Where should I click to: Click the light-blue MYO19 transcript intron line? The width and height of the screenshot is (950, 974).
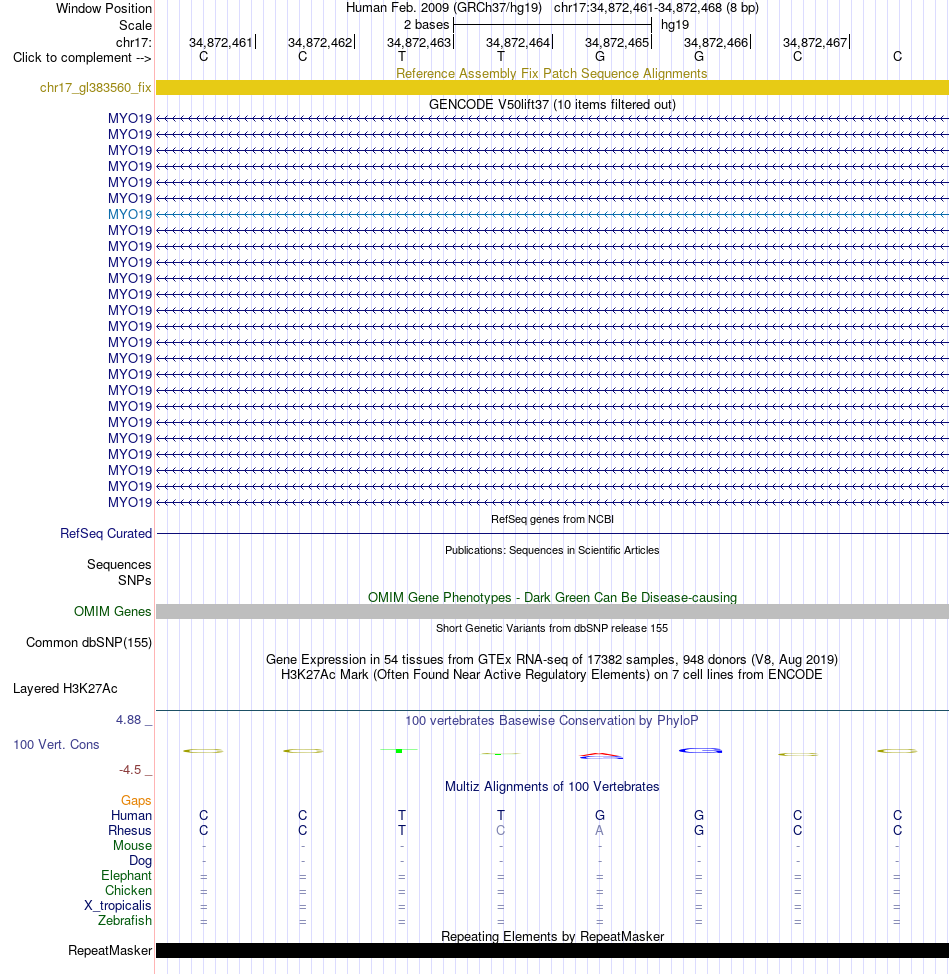pyautogui.click(x=552, y=214)
